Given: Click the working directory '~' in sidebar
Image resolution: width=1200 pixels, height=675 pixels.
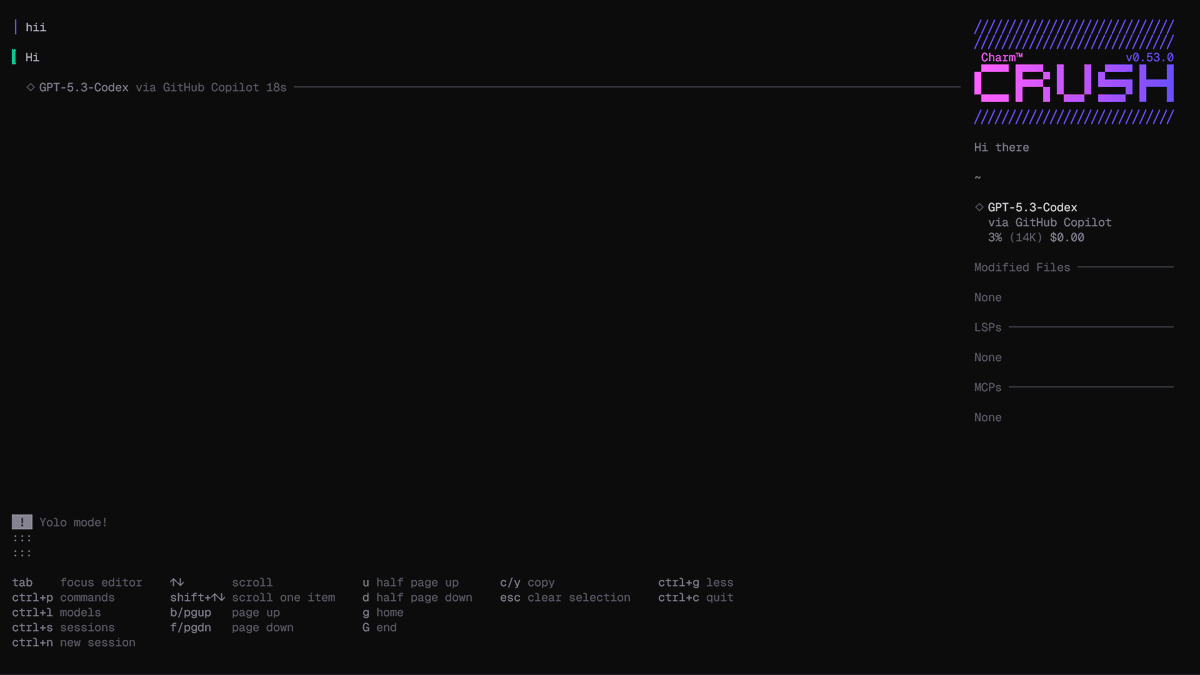Looking at the screenshot, I should (x=978, y=177).
